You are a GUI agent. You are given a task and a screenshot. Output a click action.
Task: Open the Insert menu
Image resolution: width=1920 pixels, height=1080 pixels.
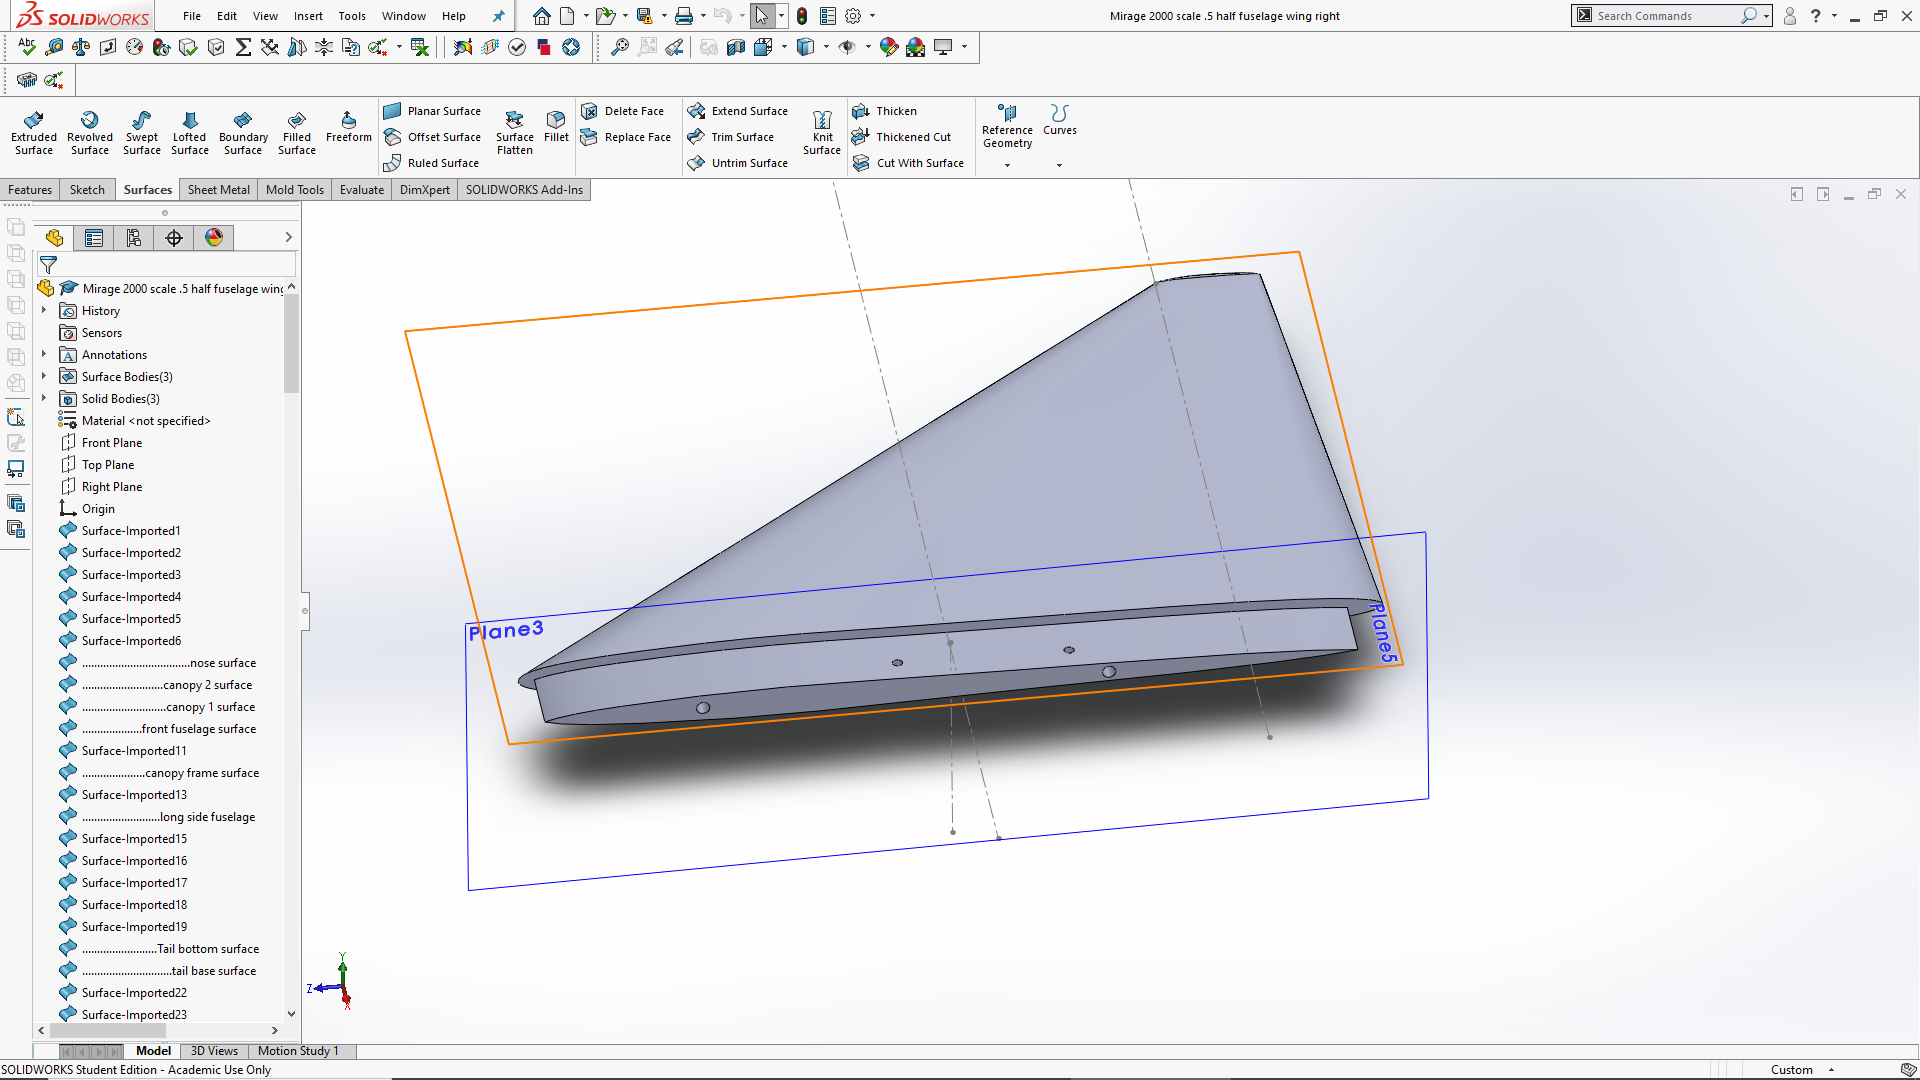(x=307, y=16)
